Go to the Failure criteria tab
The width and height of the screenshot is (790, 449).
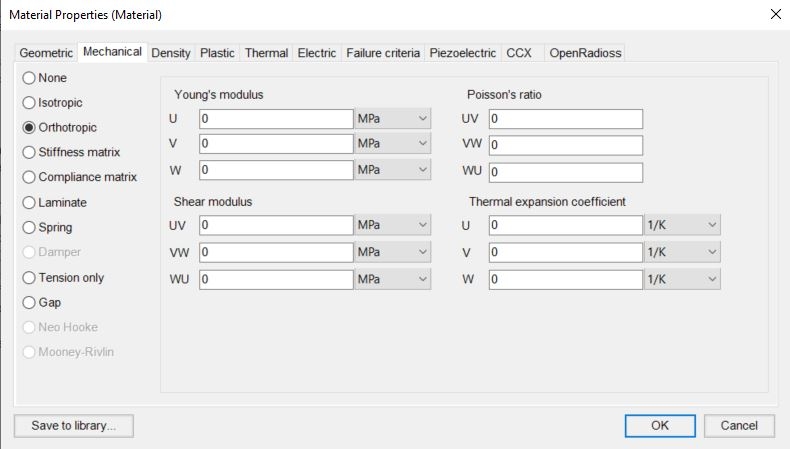coord(383,53)
